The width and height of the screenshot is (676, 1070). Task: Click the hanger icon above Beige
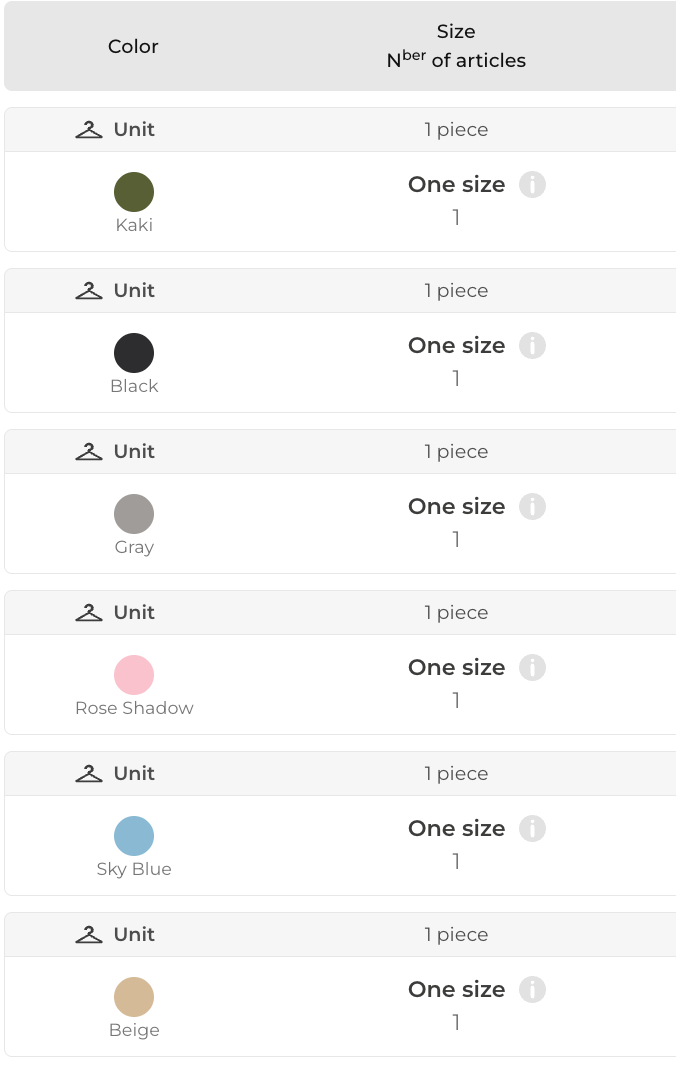89,935
